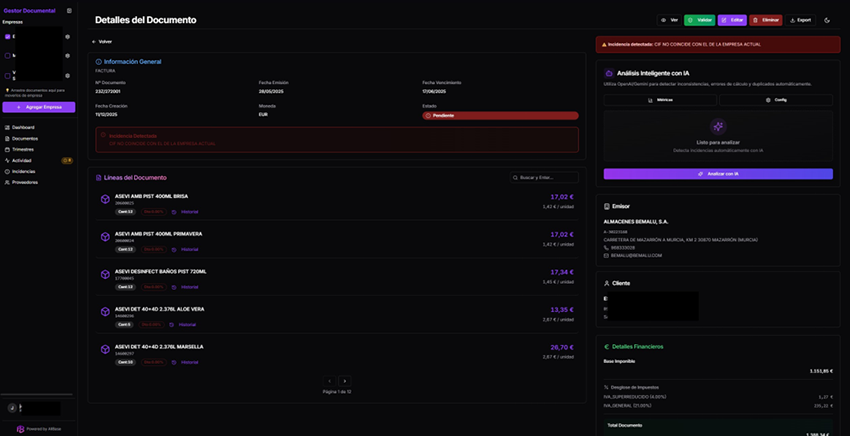Collapse the sidebar using the header icon
This screenshot has height=436, width=850.
69,10
